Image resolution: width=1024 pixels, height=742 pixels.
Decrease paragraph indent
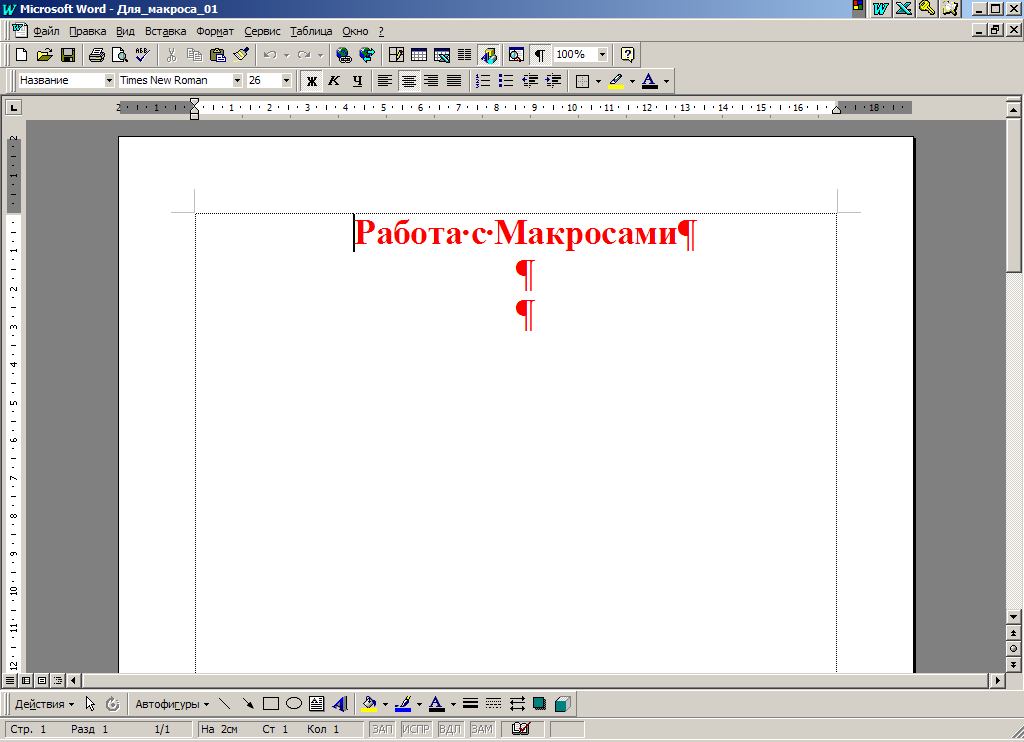[x=530, y=81]
